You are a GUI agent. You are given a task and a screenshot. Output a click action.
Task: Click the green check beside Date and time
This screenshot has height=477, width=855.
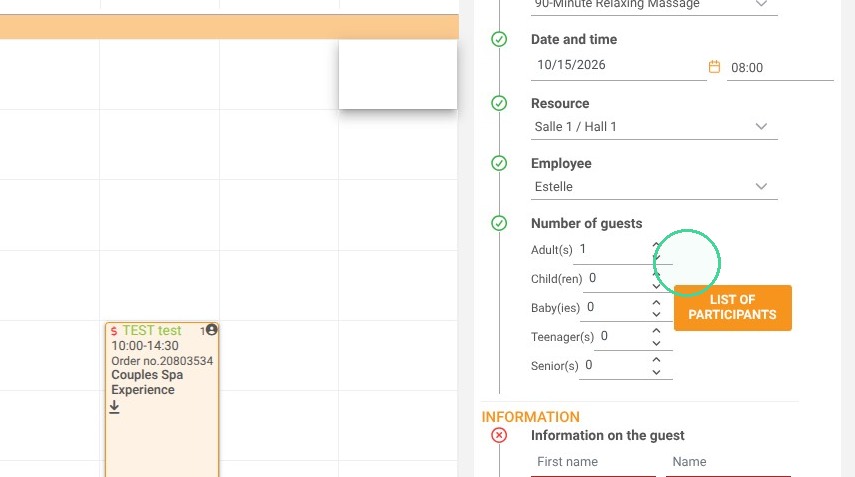(x=499, y=39)
